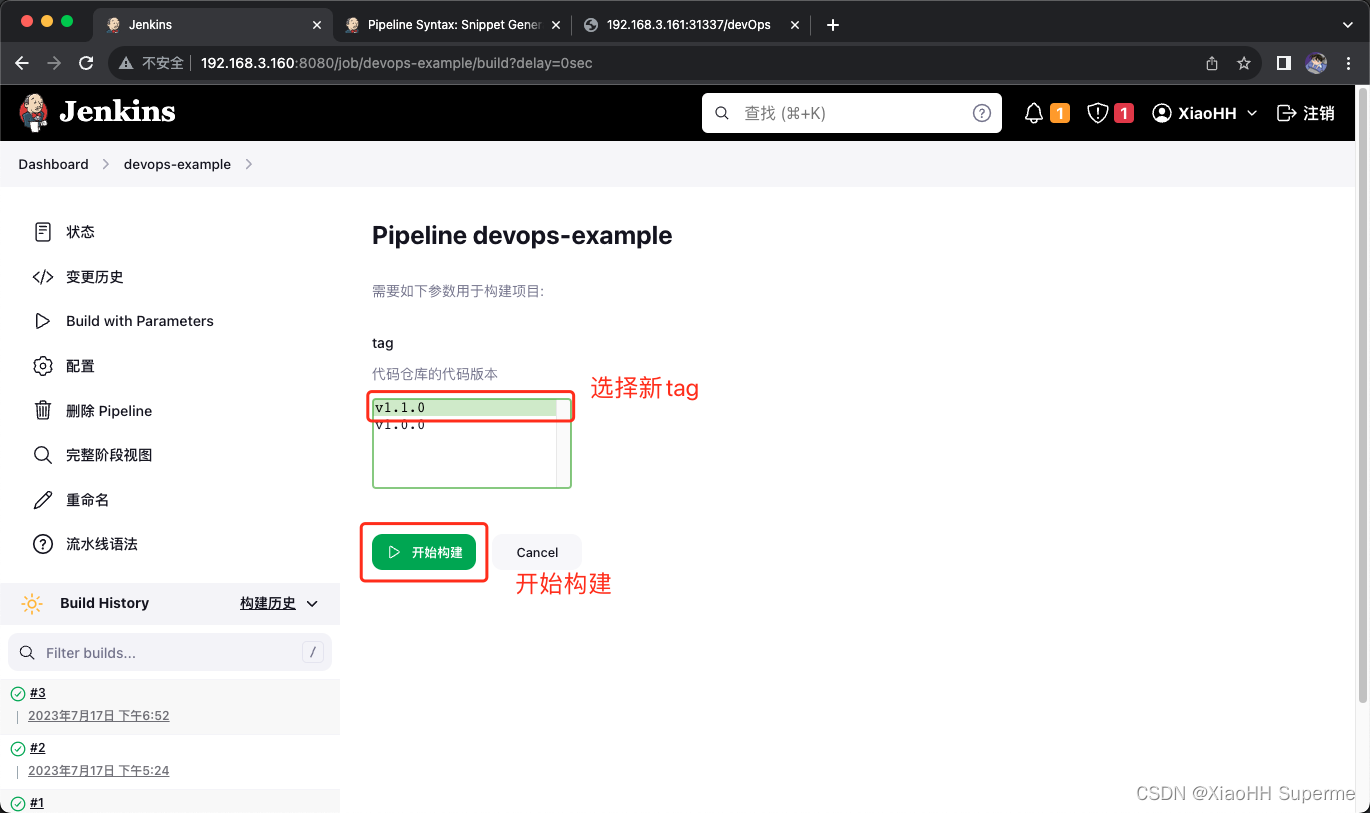The height and width of the screenshot is (813, 1370).
Task: Click the Jenkins logo in header
Action: click(x=97, y=112)
